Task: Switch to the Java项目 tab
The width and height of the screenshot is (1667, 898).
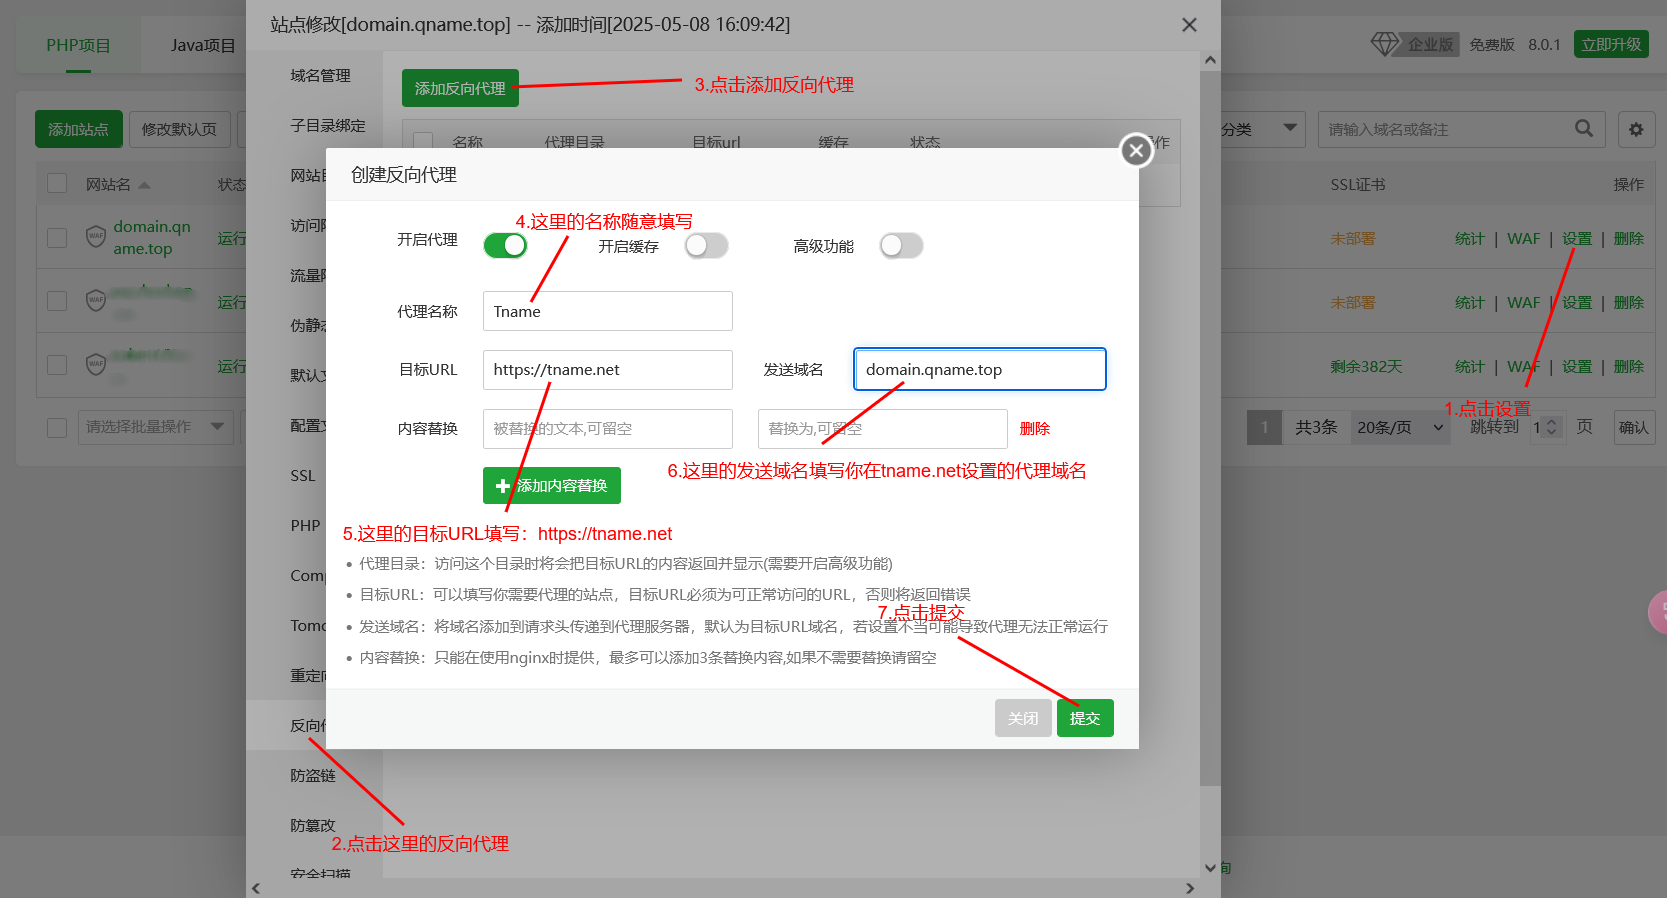Action: click(x=203, y=46)
